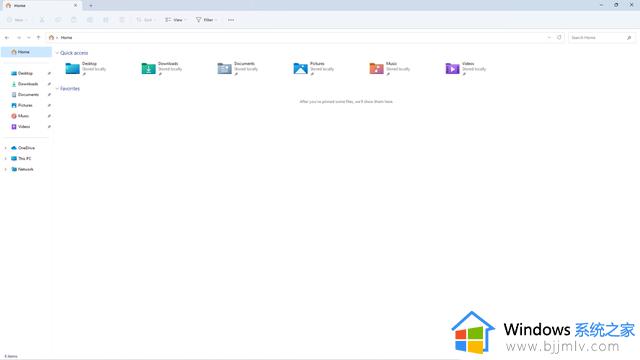Go forward with the Forward arrow
This screenshot has width=640, height=360.
click(18, 38)
